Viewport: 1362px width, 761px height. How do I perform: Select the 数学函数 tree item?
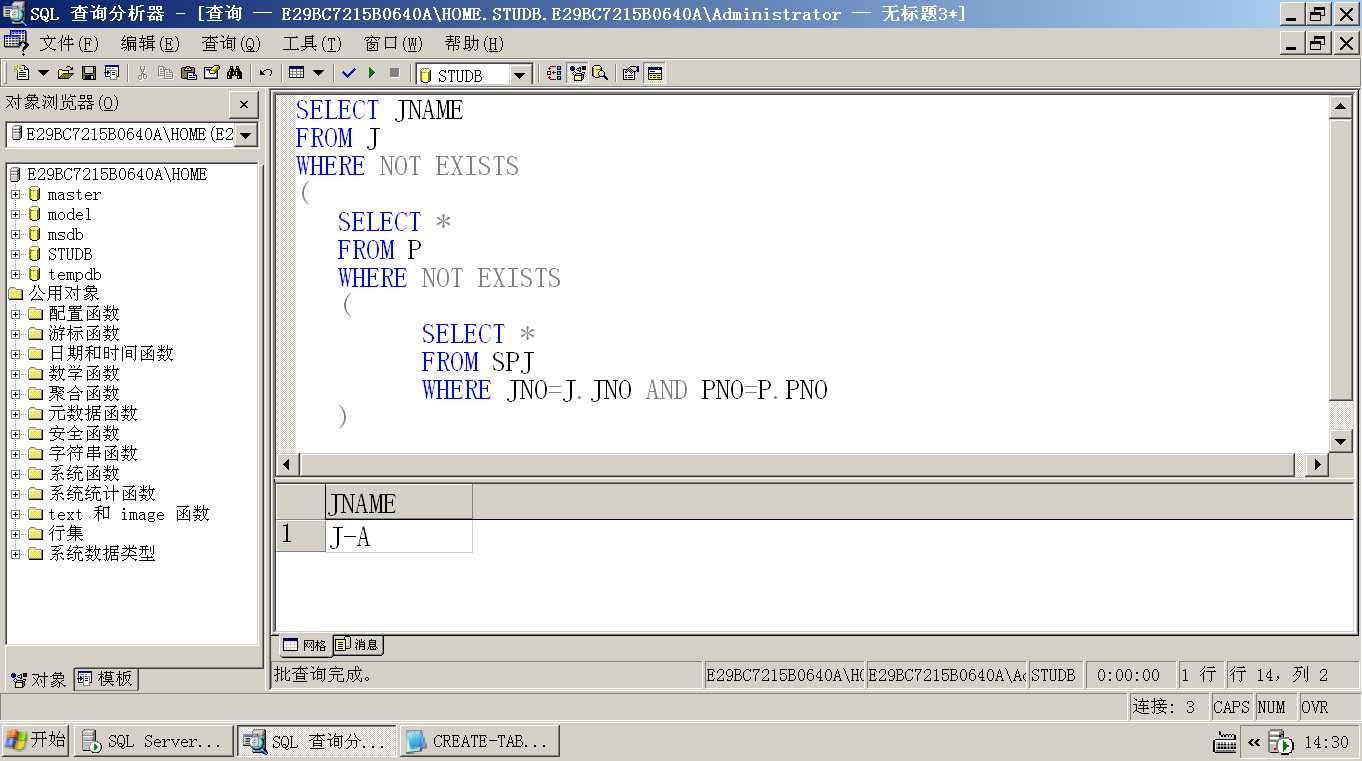(x=84, y=374)
